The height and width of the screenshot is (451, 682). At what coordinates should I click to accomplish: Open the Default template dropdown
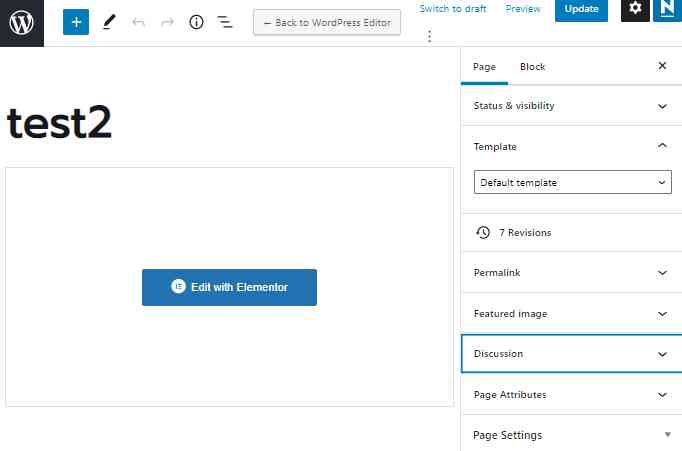click(x=572, y=183)
